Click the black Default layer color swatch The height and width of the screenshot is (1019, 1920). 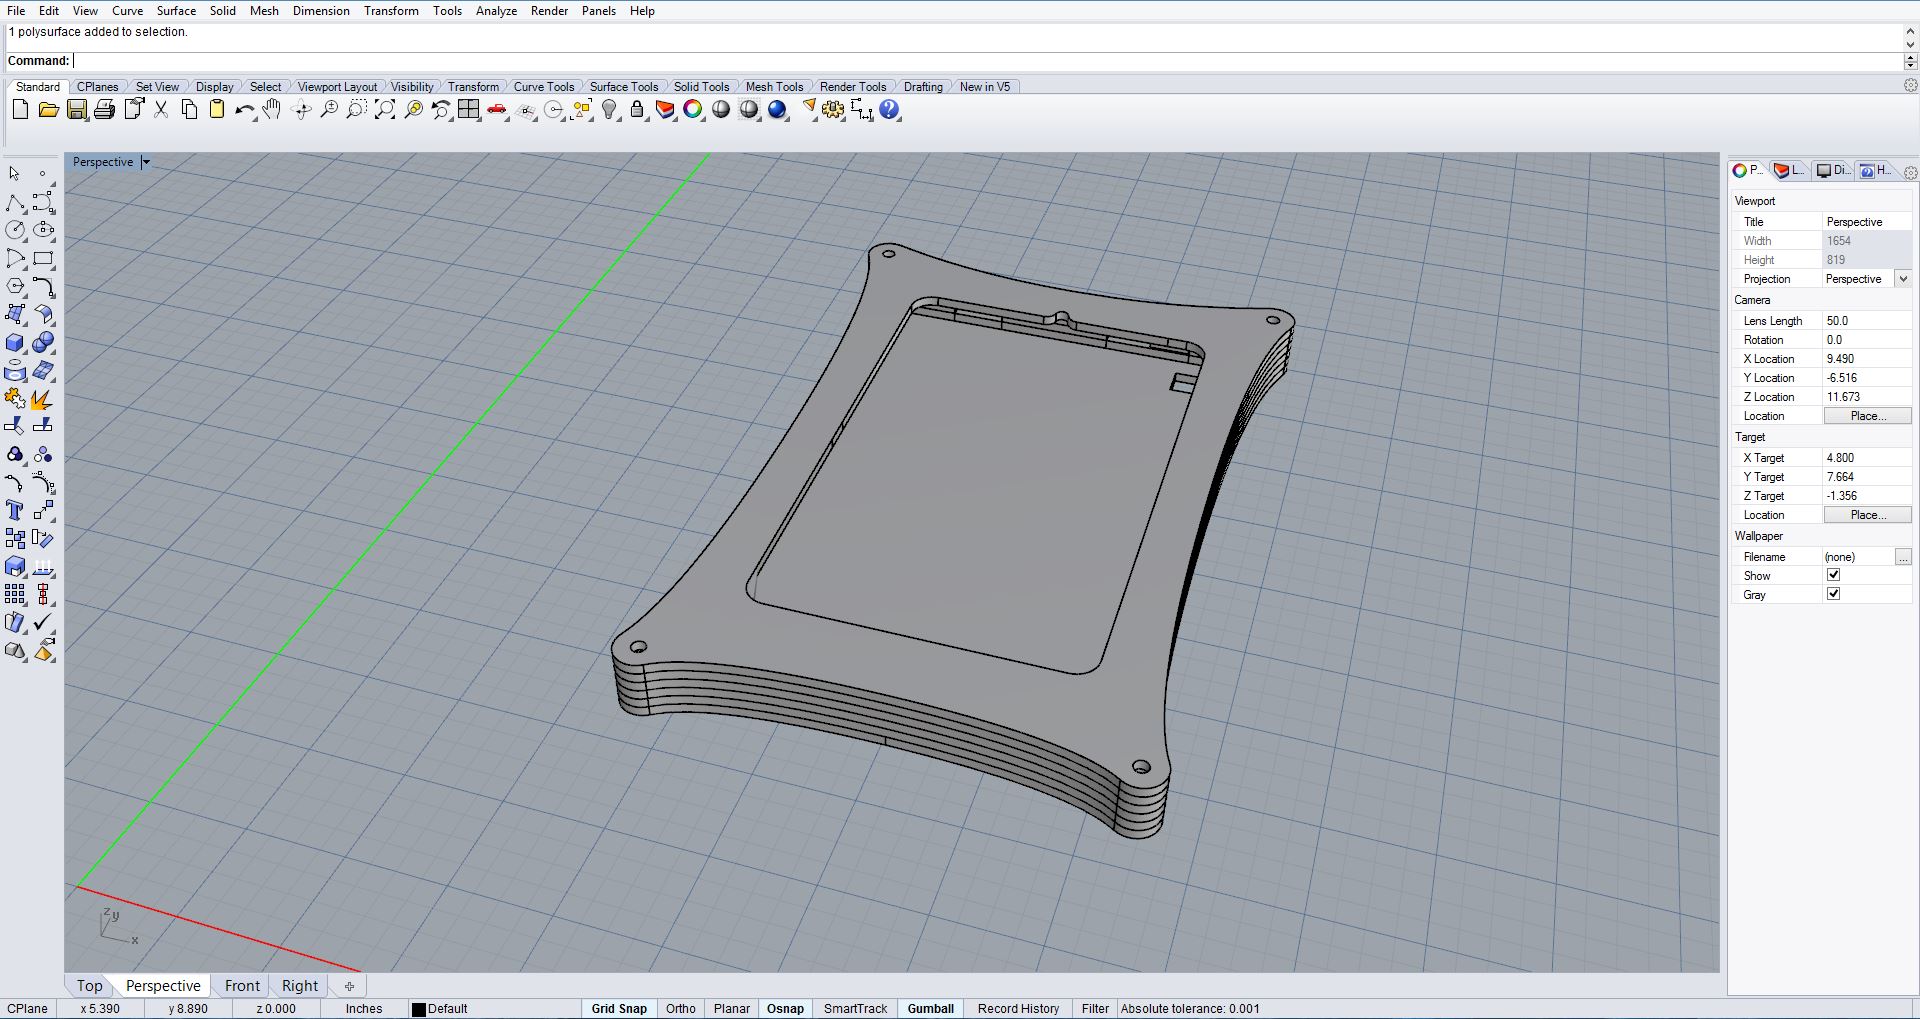(x=419, y=1009)
